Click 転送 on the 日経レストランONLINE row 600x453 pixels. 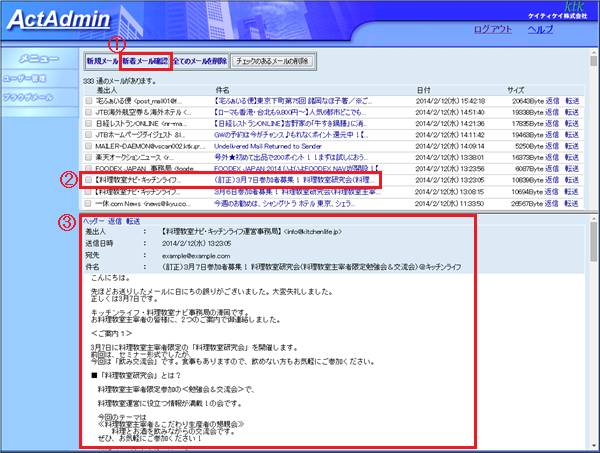pos(572,124)
